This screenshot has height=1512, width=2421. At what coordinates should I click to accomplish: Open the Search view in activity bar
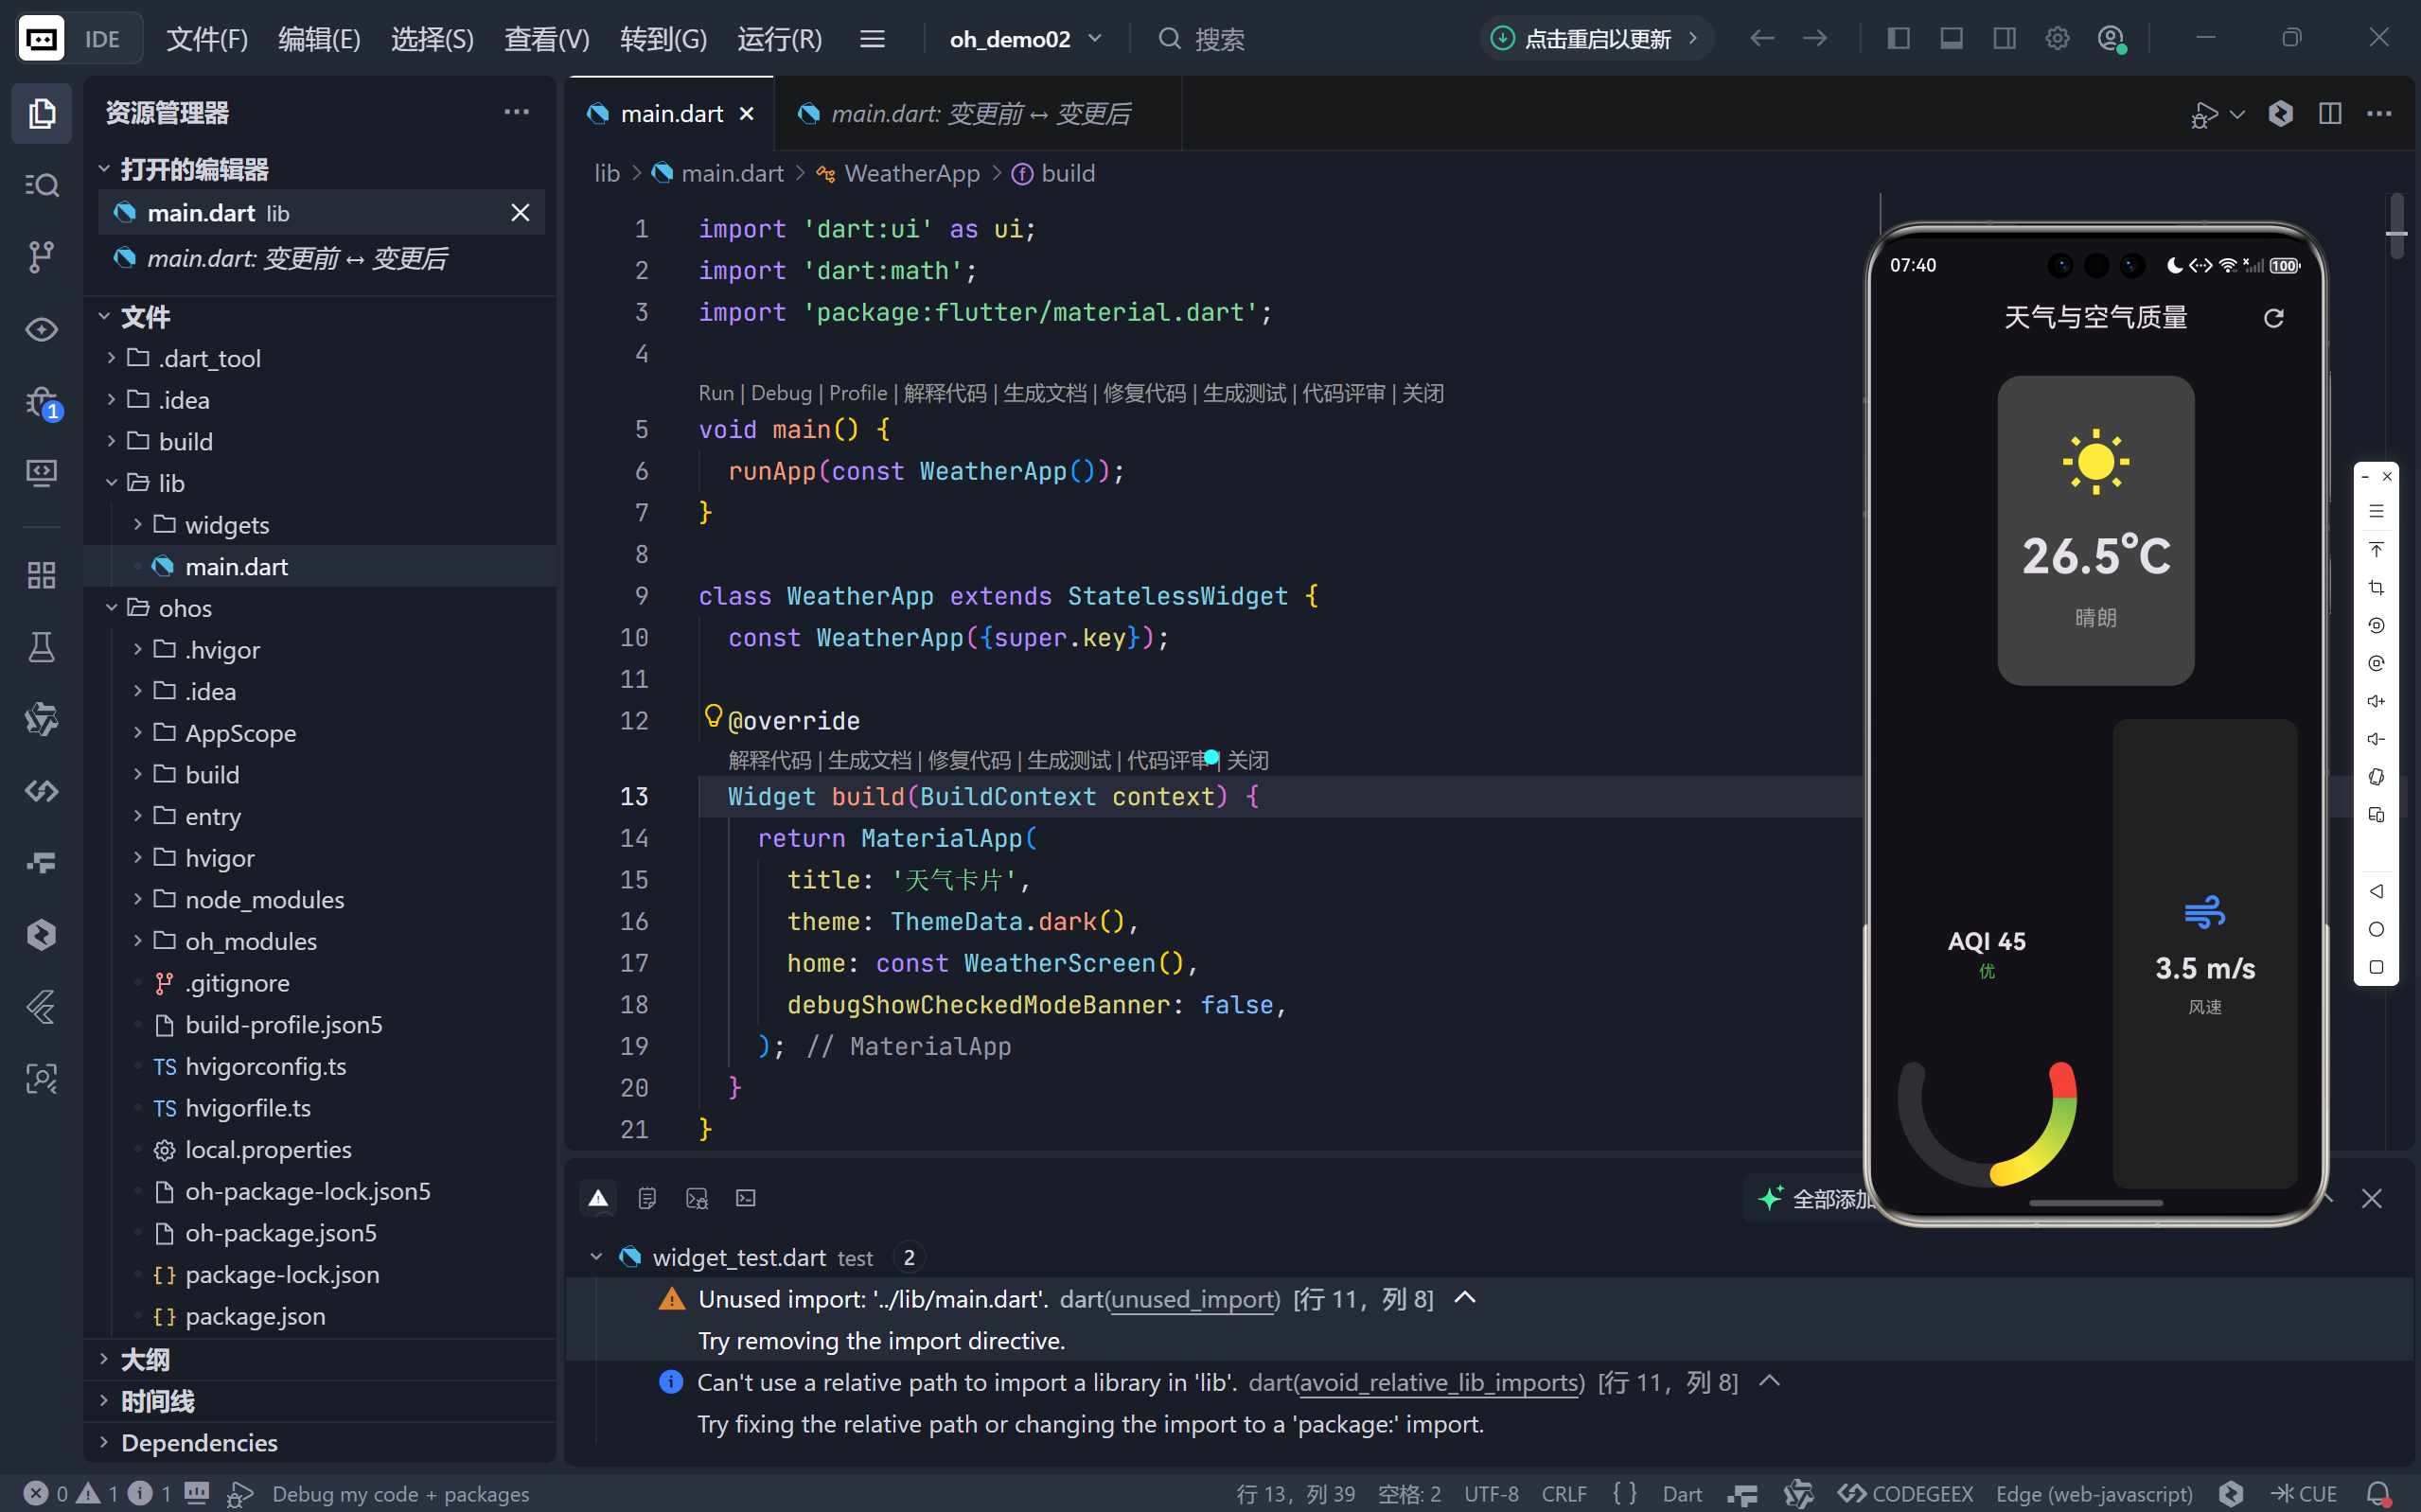click(x=41, y=185)
